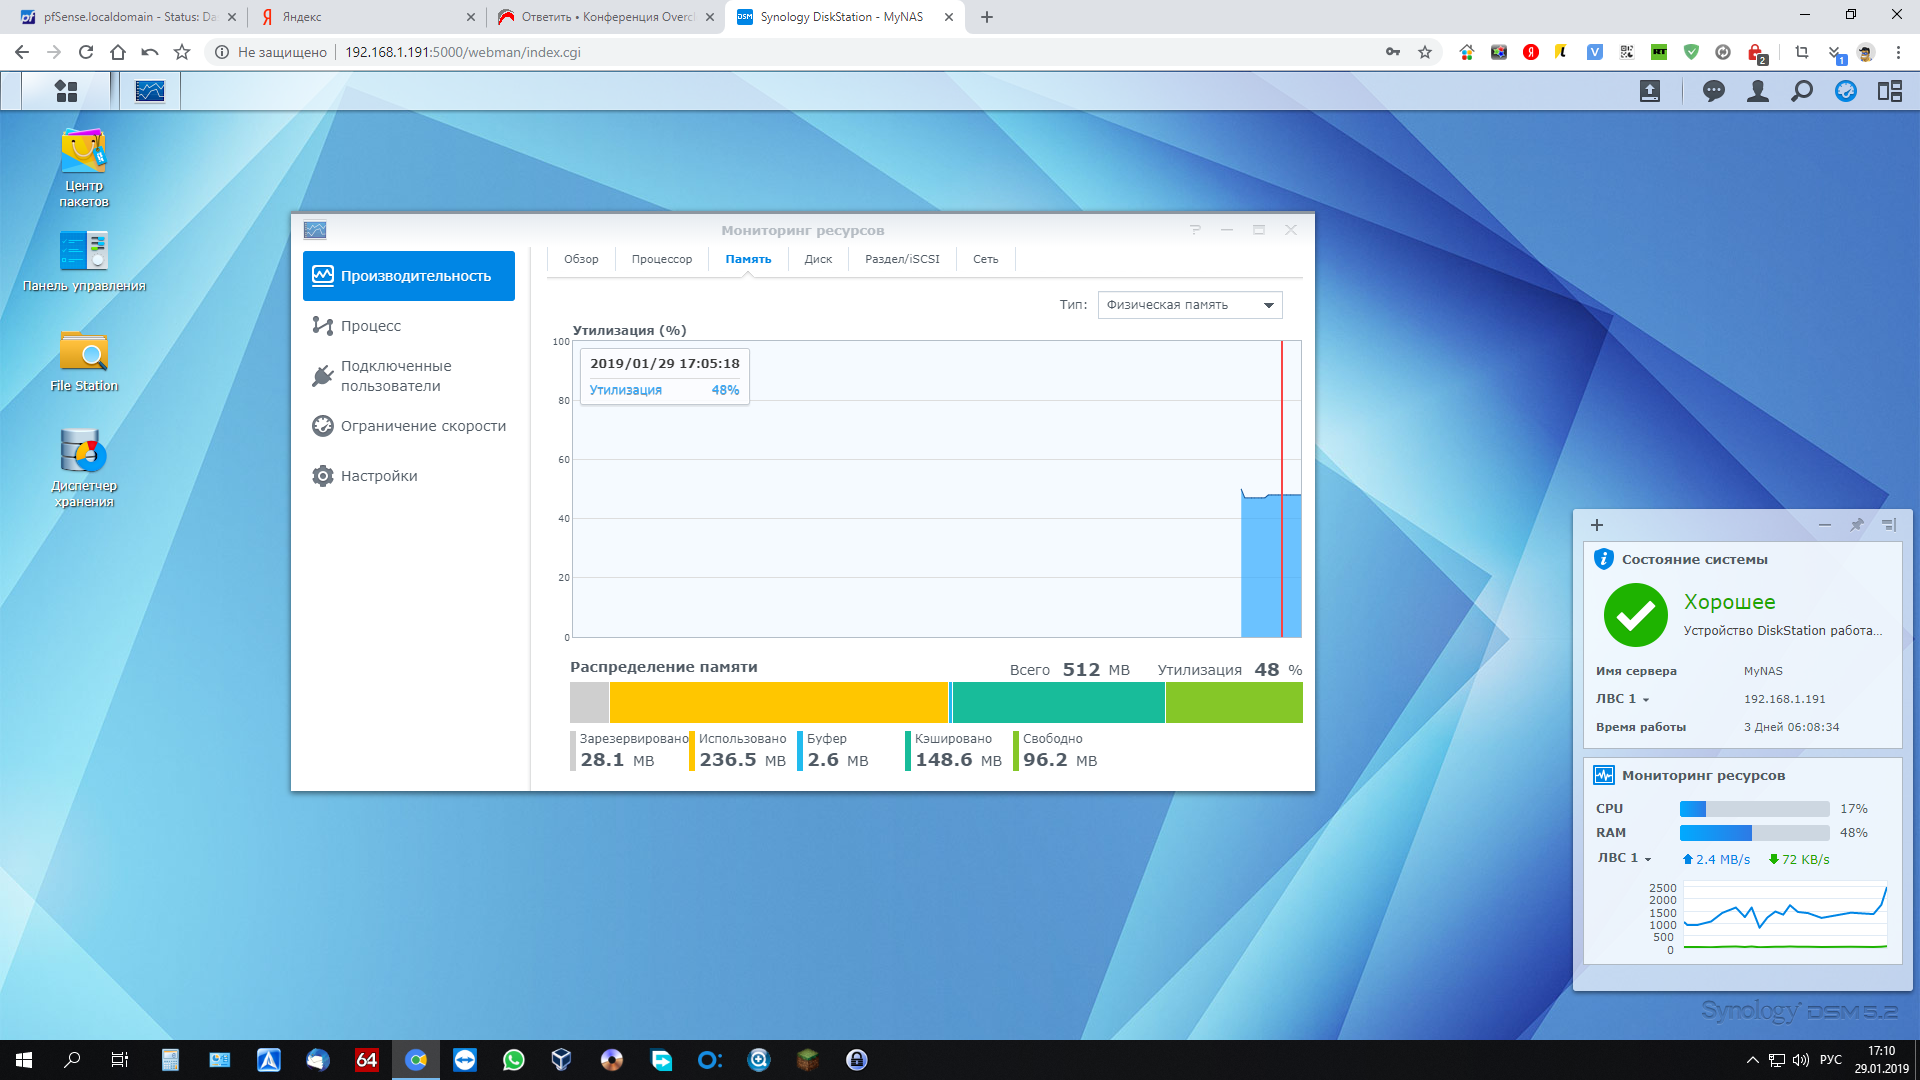Click the DSM search magnifier icon
1920x1080 pixels.
[x=1802, y=91]
